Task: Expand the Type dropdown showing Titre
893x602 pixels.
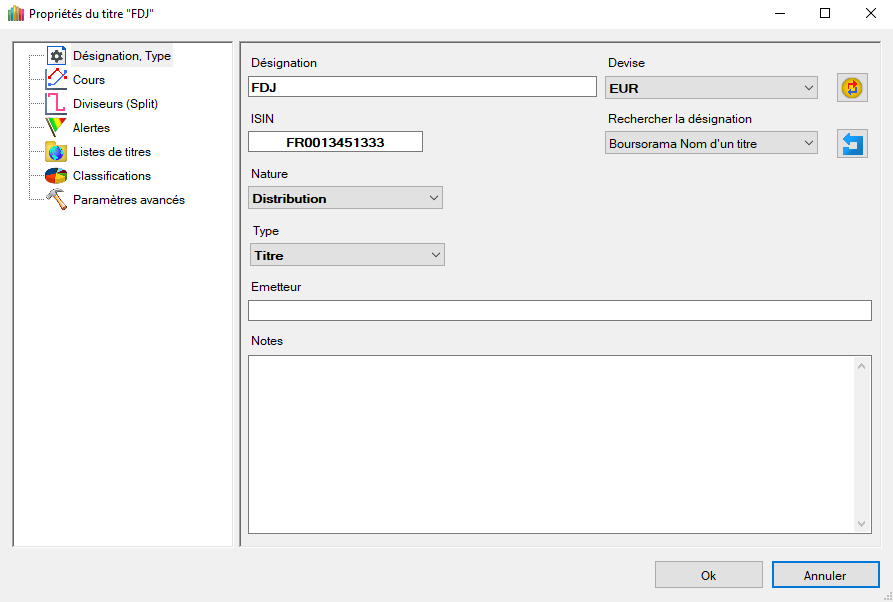Action: (347, 256)
